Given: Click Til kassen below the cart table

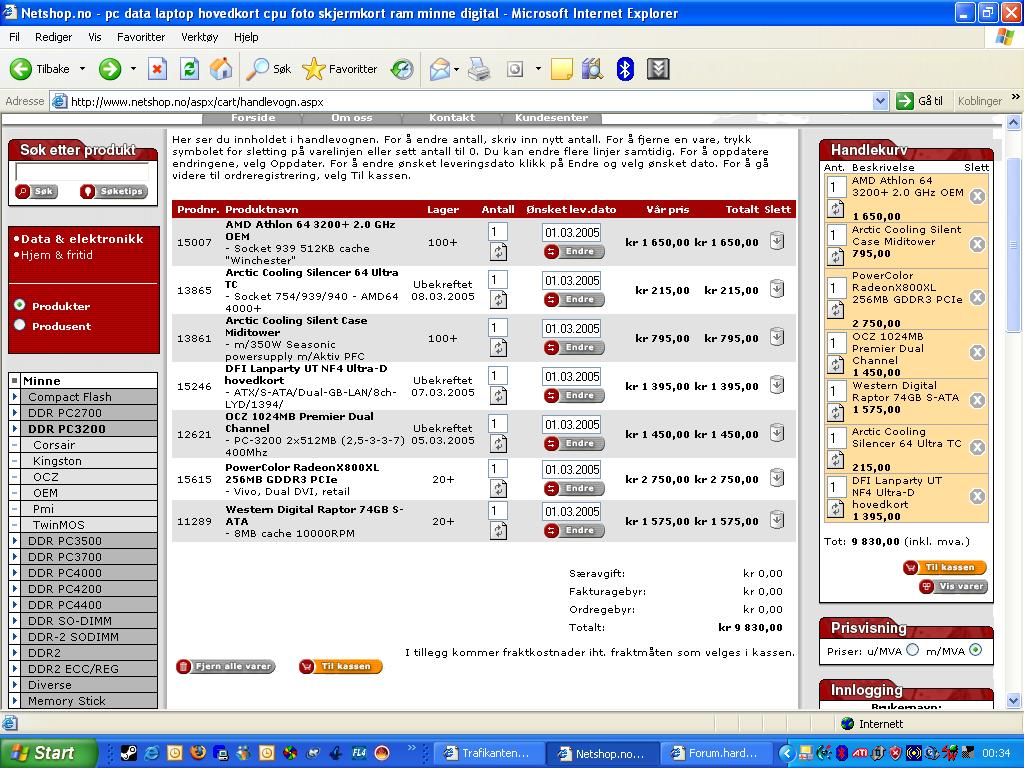Looking at the screenshot, I should 340,667.
